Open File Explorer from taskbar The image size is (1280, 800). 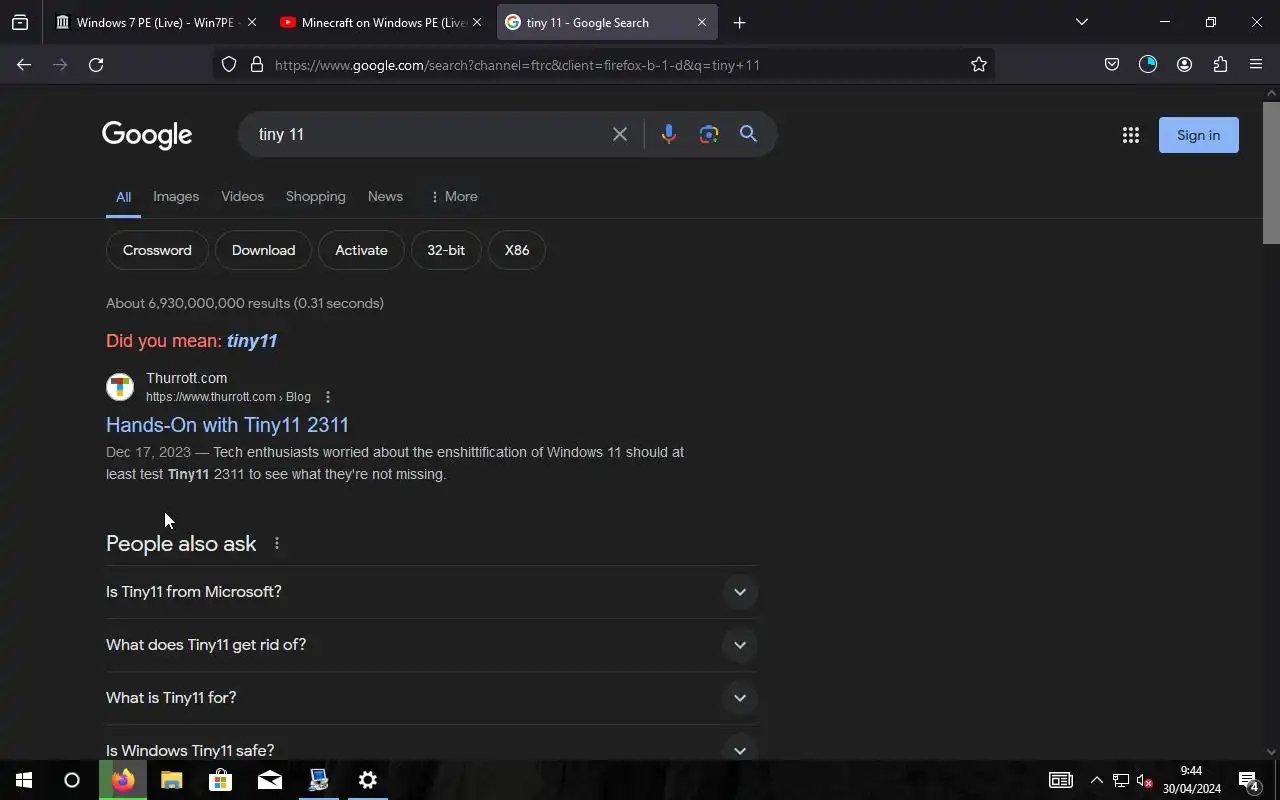(172, 780)
